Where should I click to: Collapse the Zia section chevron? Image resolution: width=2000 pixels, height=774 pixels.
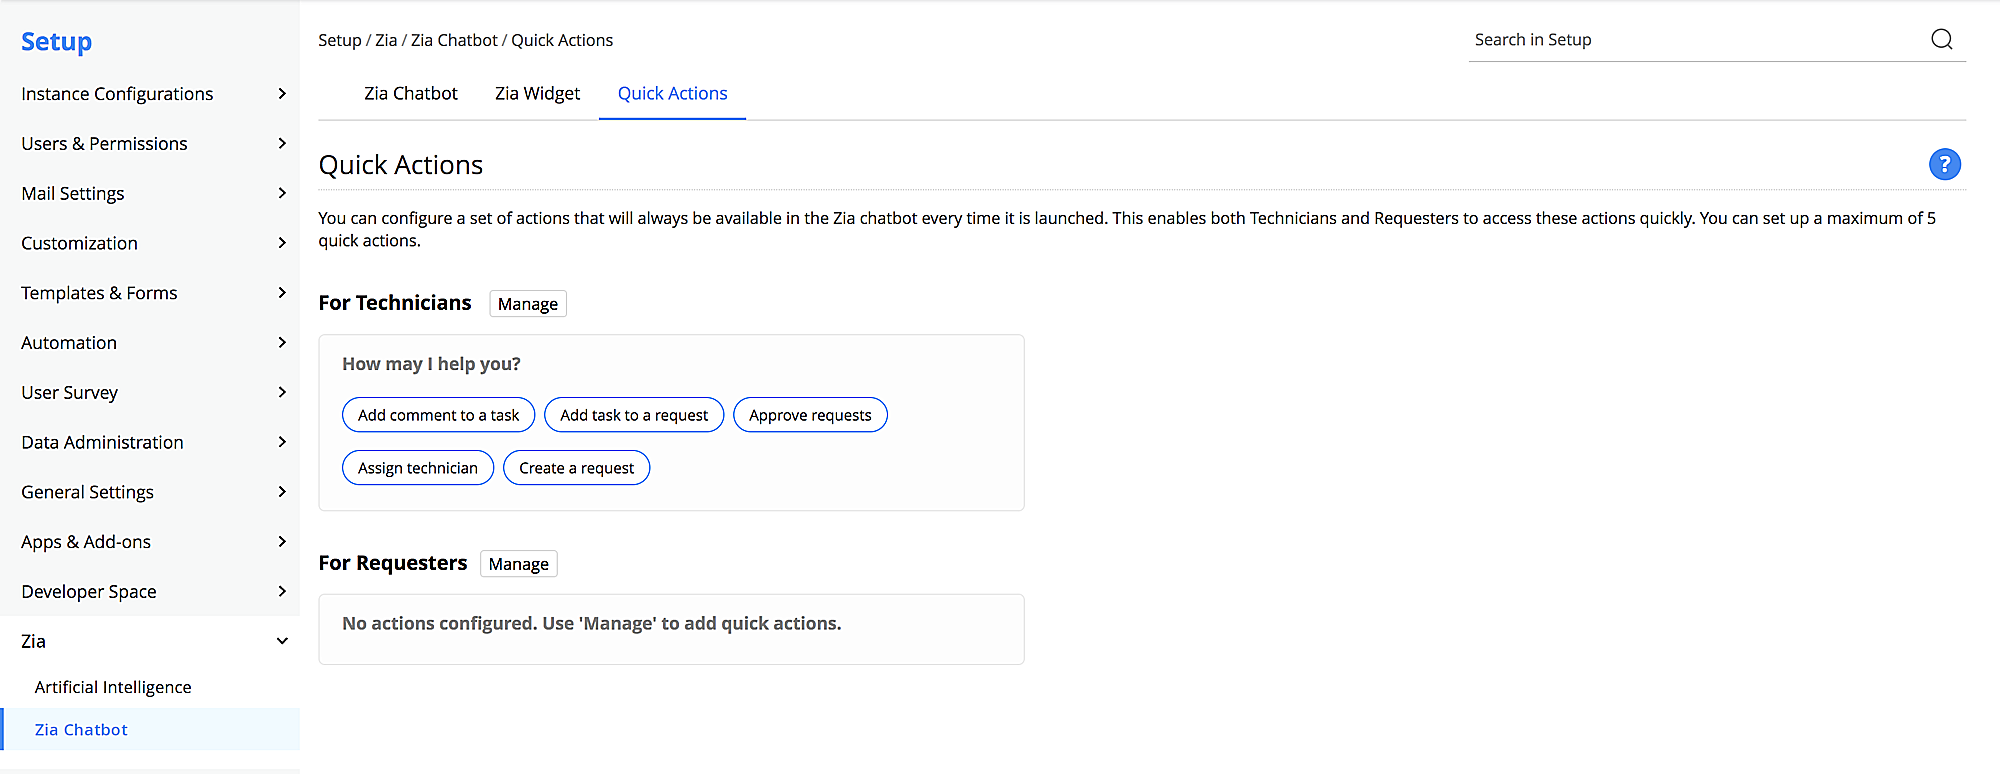click(282, 641)
